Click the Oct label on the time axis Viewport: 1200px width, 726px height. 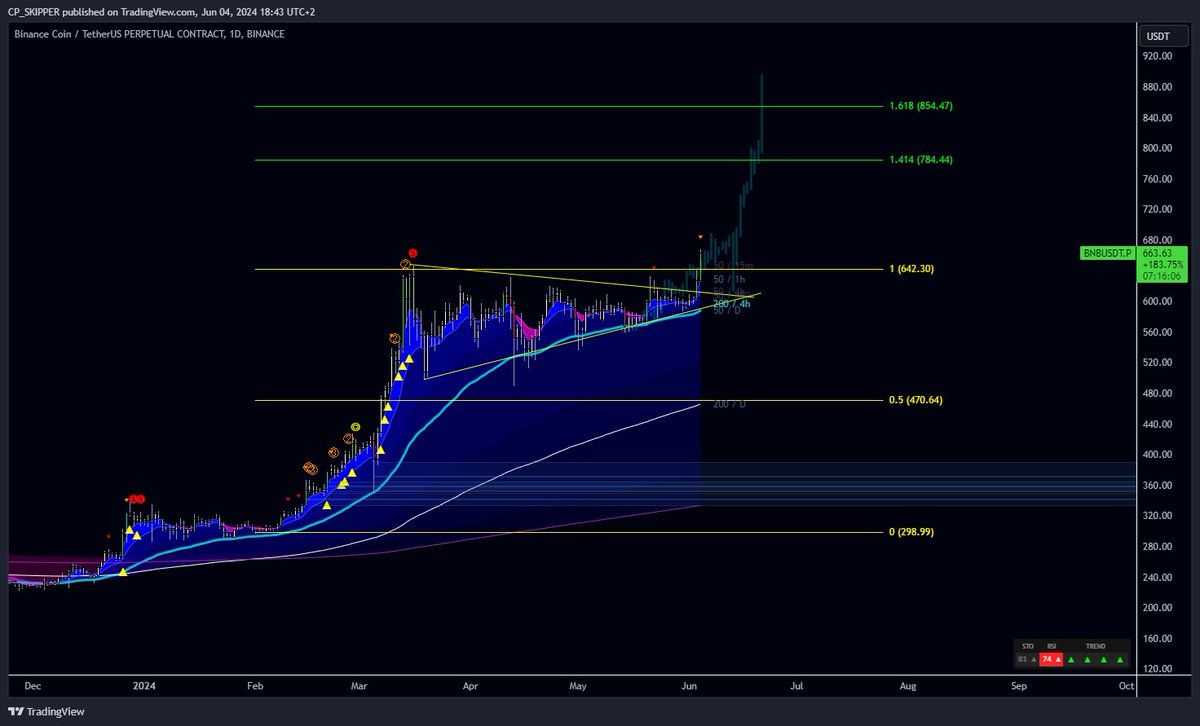pos(1126,687)
